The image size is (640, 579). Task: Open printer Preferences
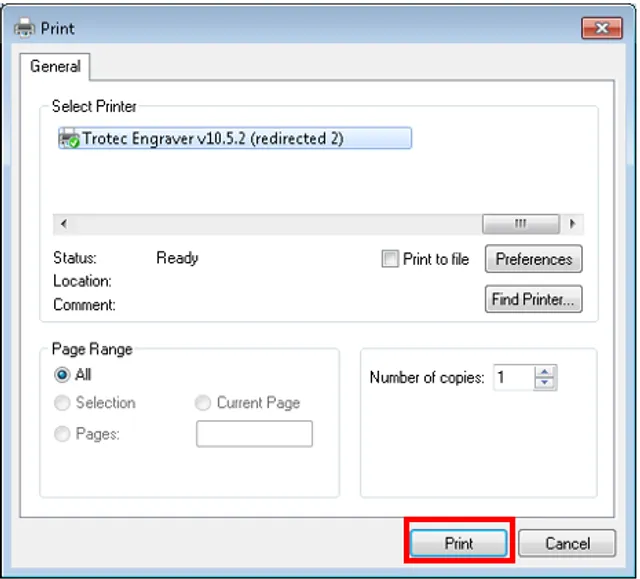point(533,259)
